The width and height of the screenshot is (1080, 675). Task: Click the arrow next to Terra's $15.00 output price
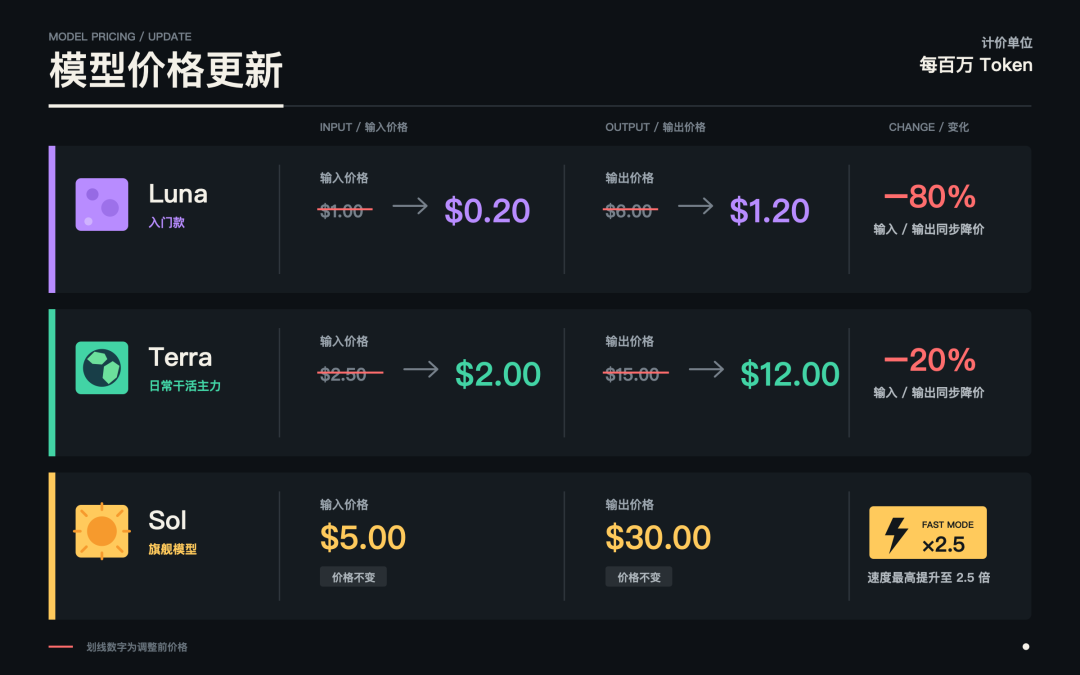(x=706, y=369)
